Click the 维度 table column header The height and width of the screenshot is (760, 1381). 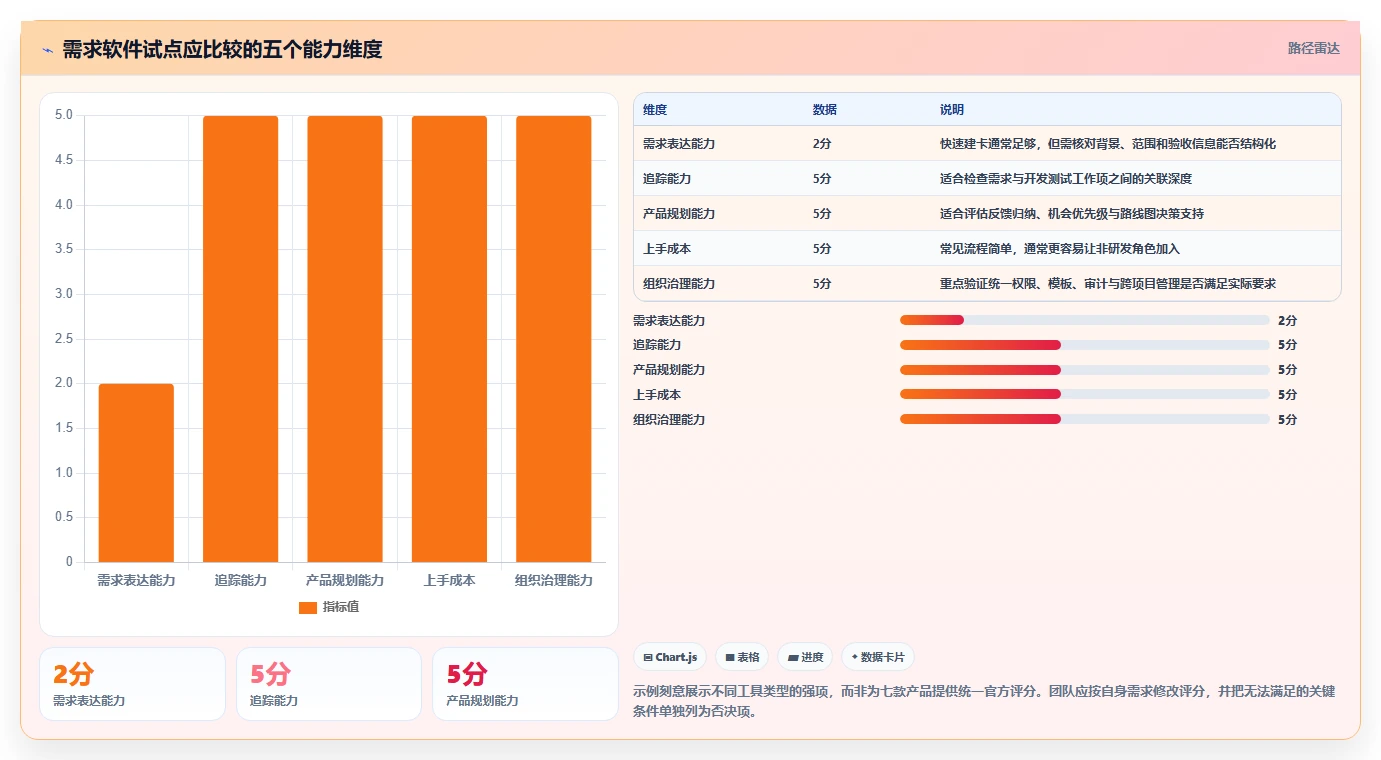655,110
